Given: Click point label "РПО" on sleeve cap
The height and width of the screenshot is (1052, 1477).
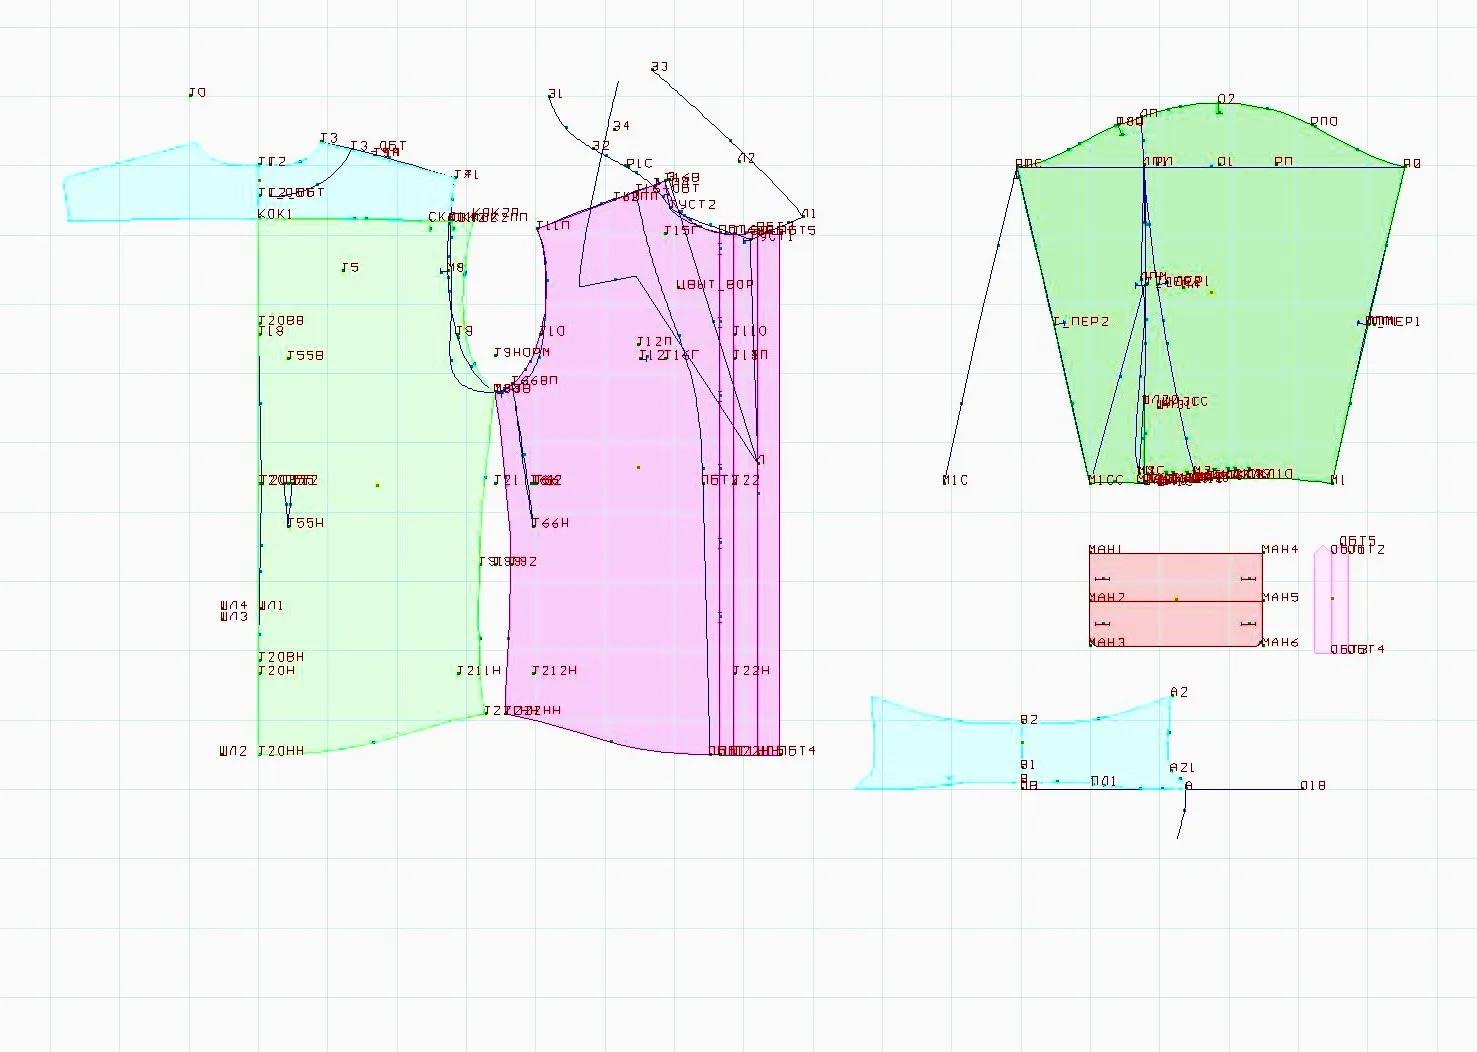Looking at the screenshot, I should (1324, 122).
